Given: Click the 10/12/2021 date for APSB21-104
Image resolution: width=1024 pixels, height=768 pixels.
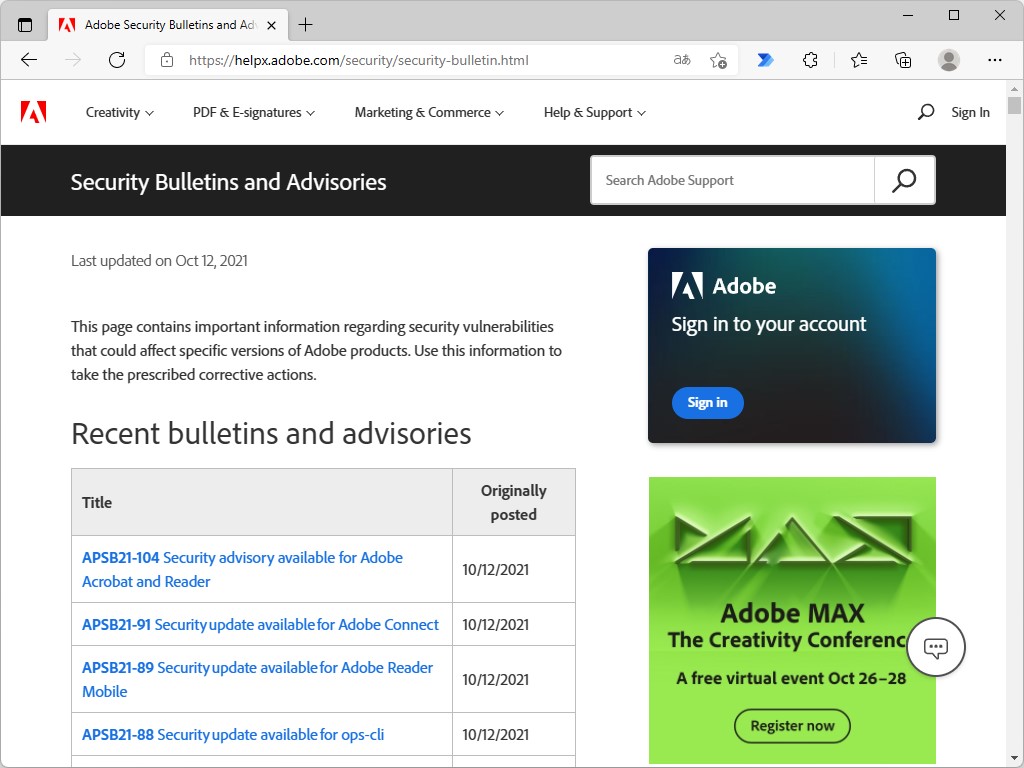Looking at the screenshot, I should [x=496, y=569].
